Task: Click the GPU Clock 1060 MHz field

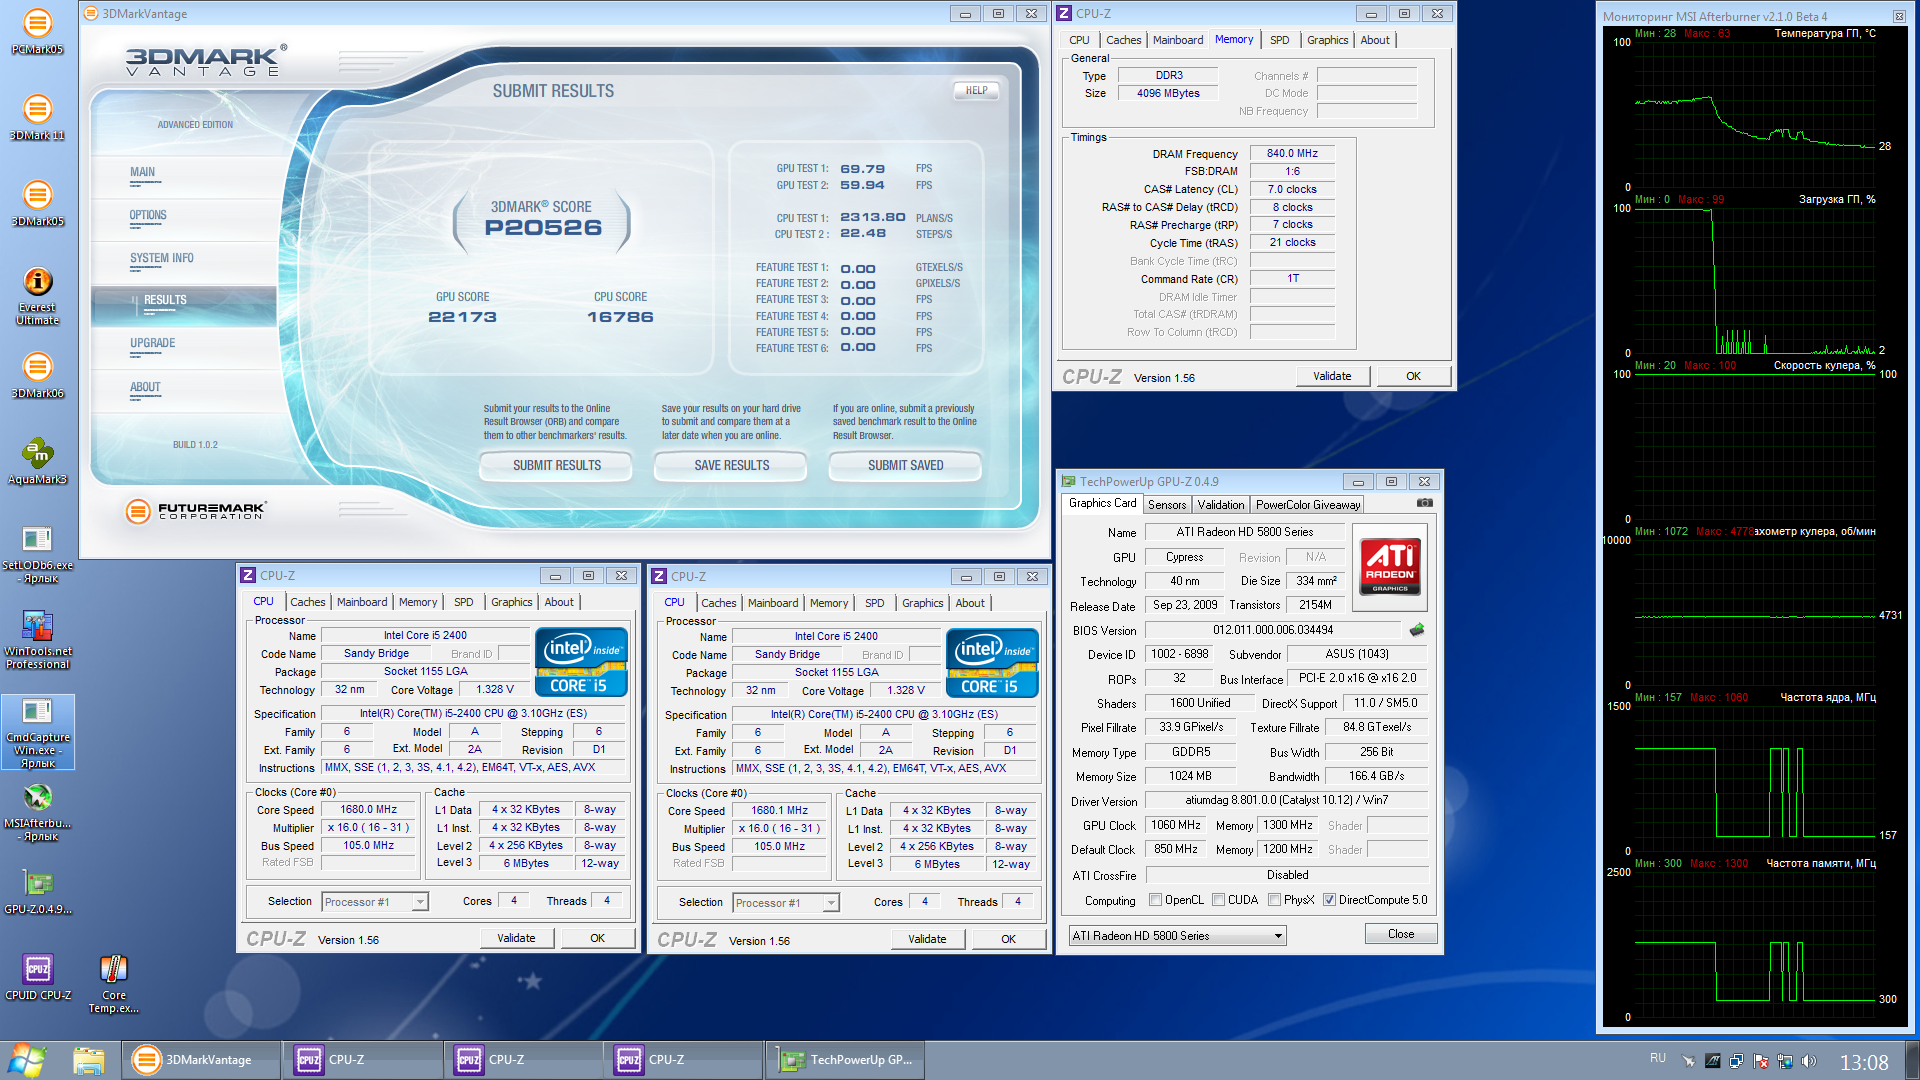Action: point(1175,825)
